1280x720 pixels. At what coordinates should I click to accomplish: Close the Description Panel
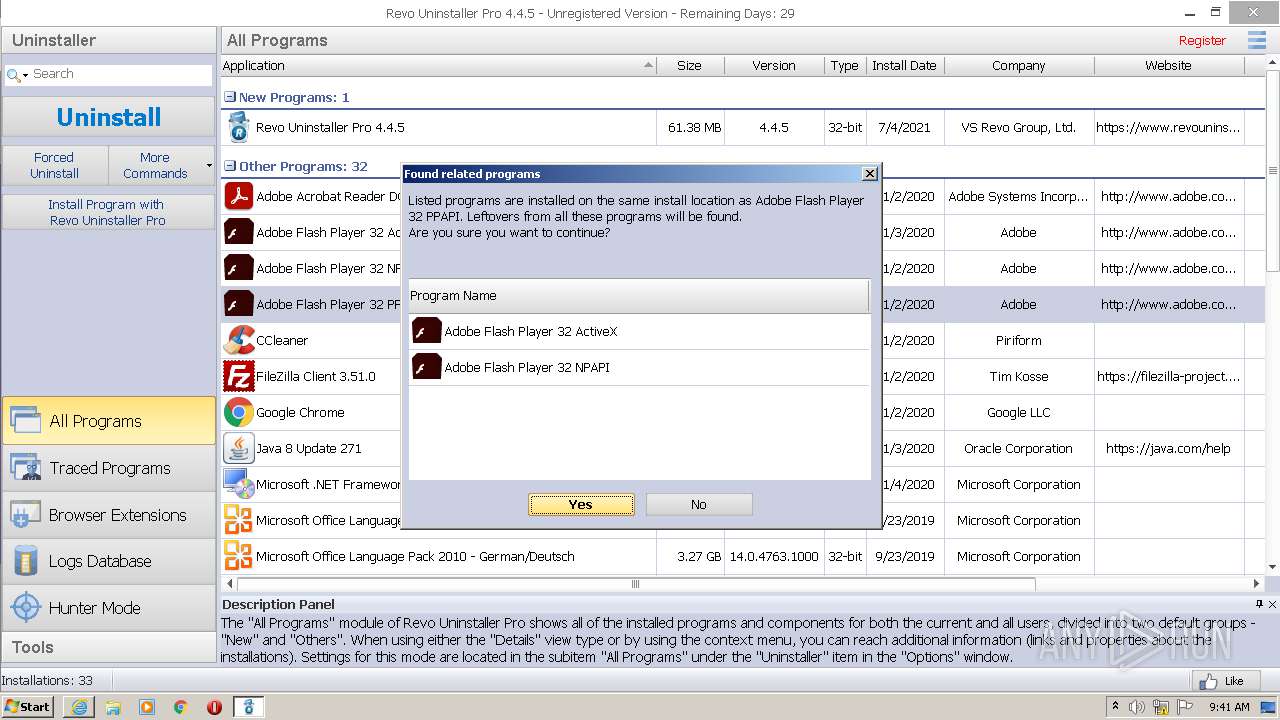(1272, 604)
